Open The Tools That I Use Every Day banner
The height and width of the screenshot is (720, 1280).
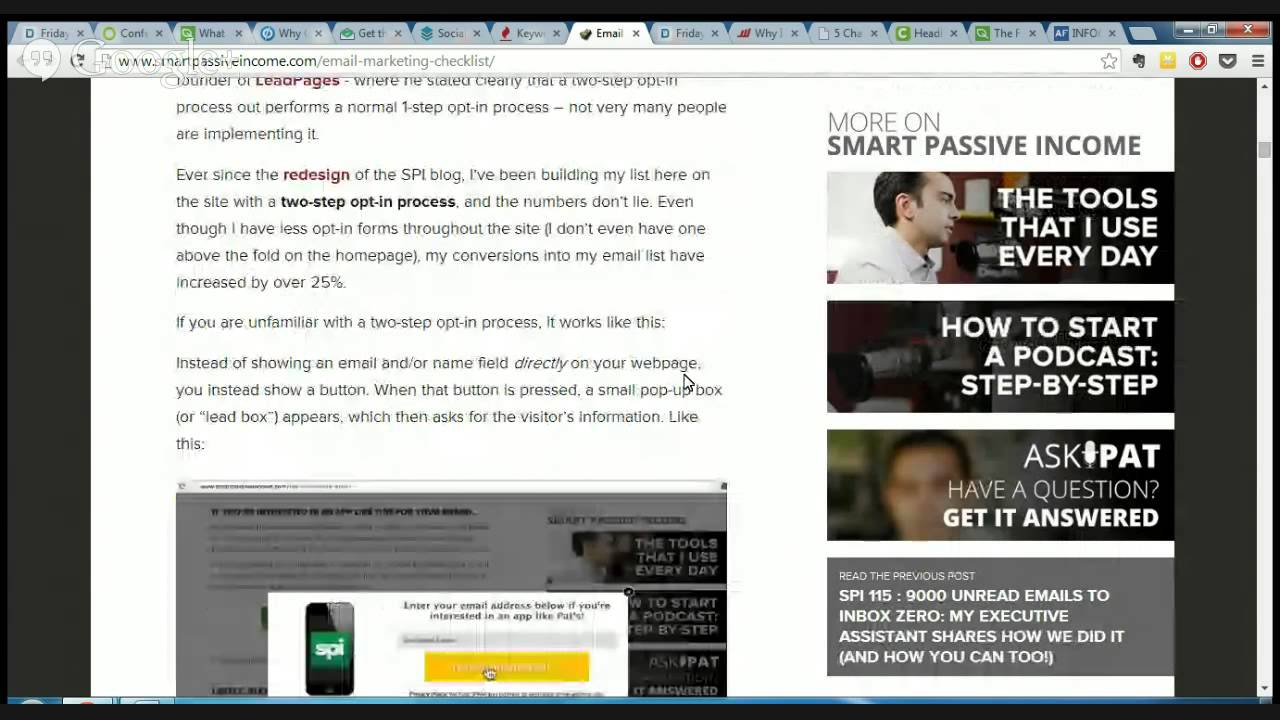tap(1000, 227)
